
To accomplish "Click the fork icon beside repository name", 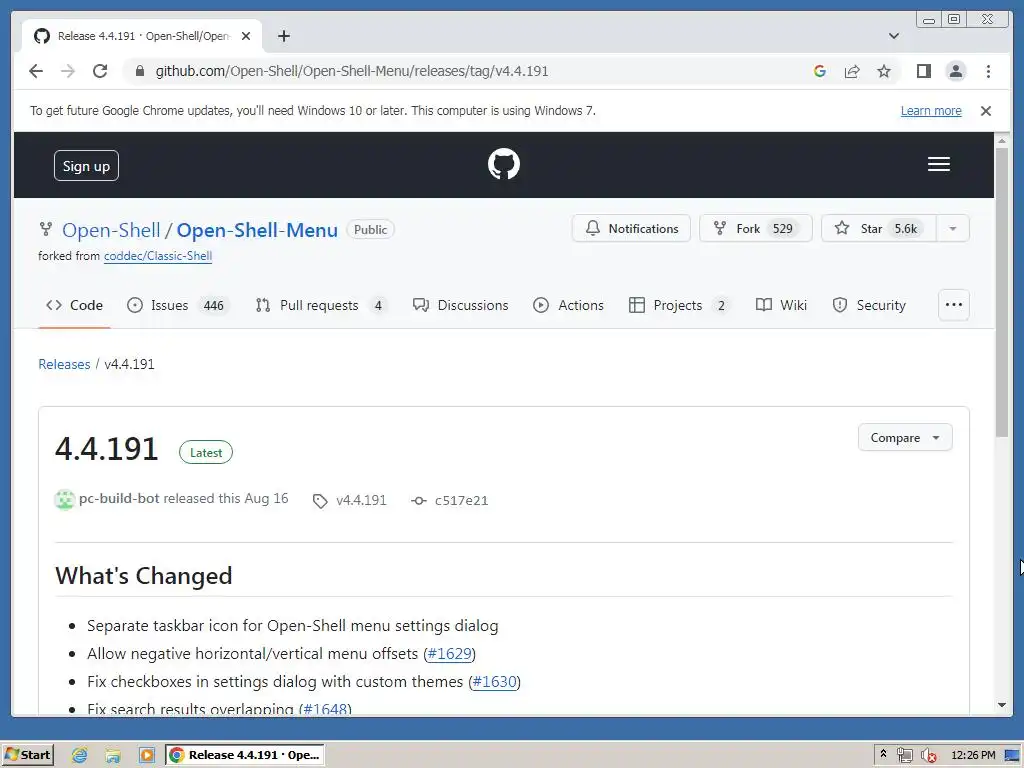I will [x=46, y=229].
